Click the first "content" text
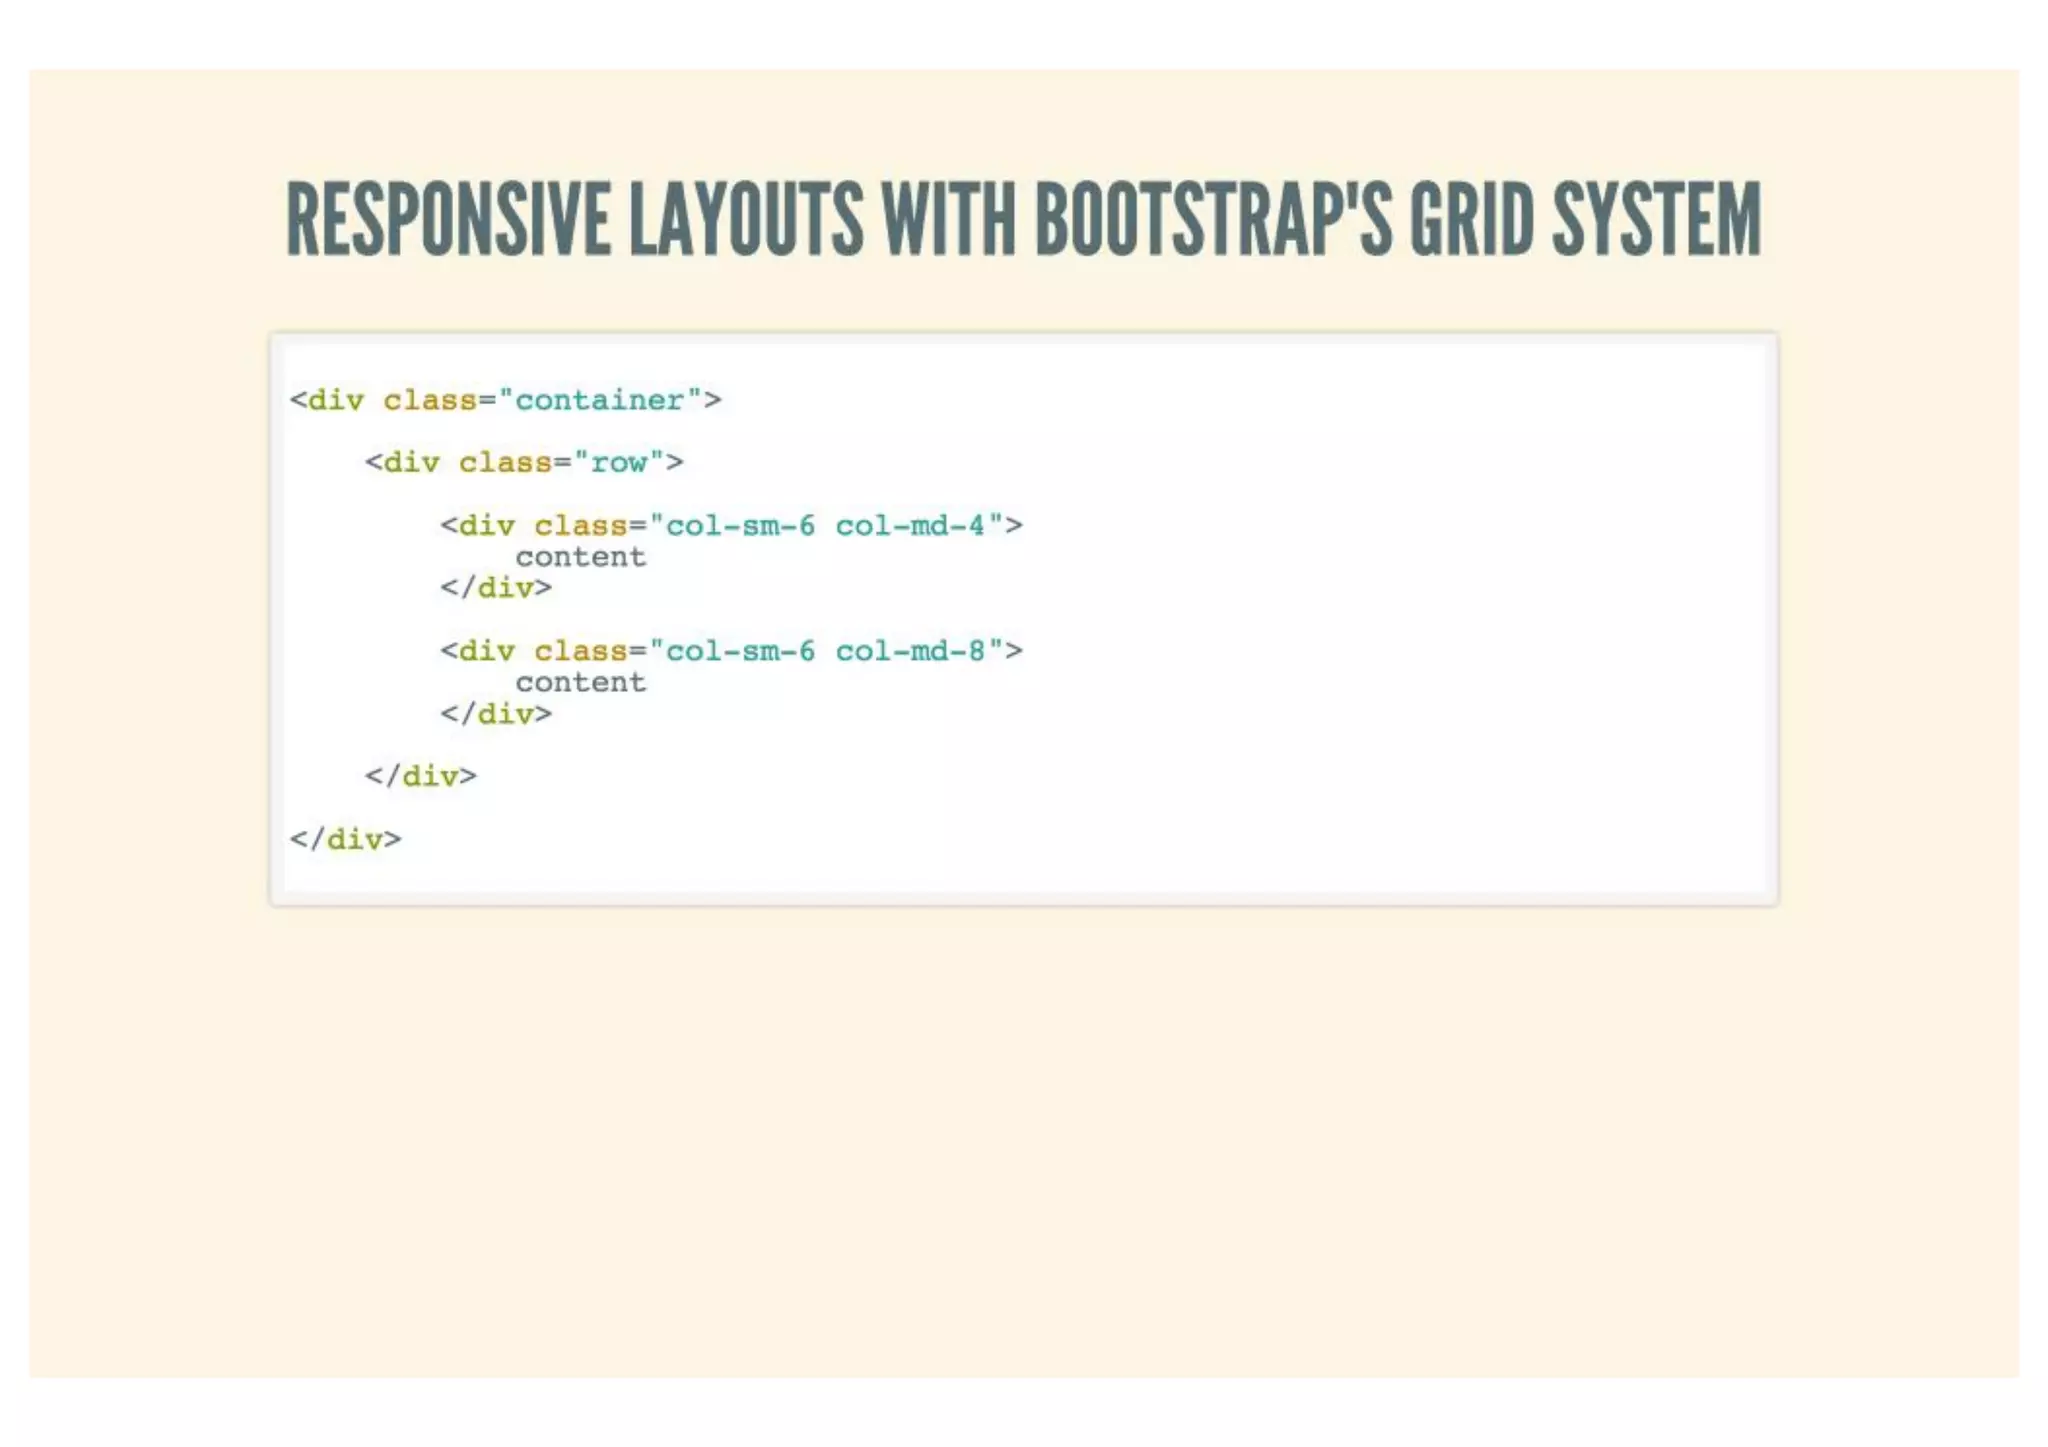 click(581, 557)
